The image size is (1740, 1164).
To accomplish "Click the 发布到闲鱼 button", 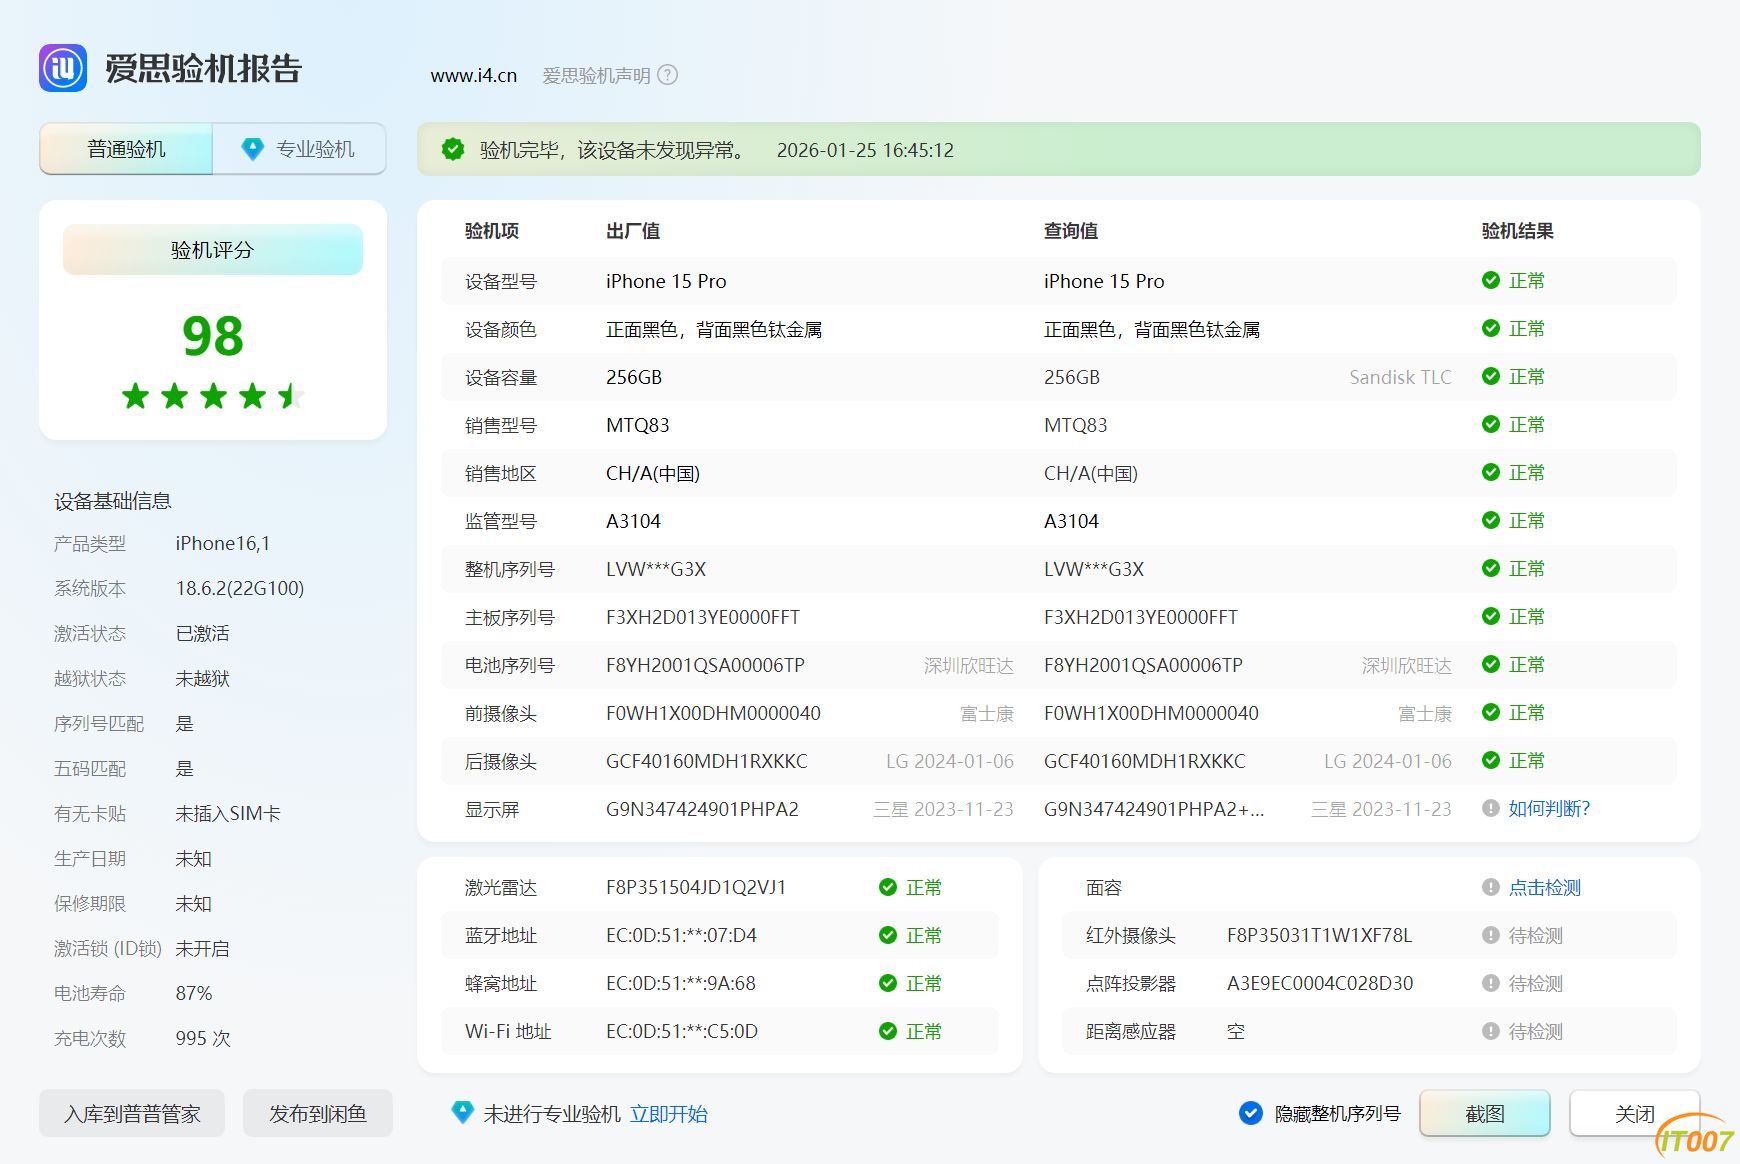I will point(318,1113).
